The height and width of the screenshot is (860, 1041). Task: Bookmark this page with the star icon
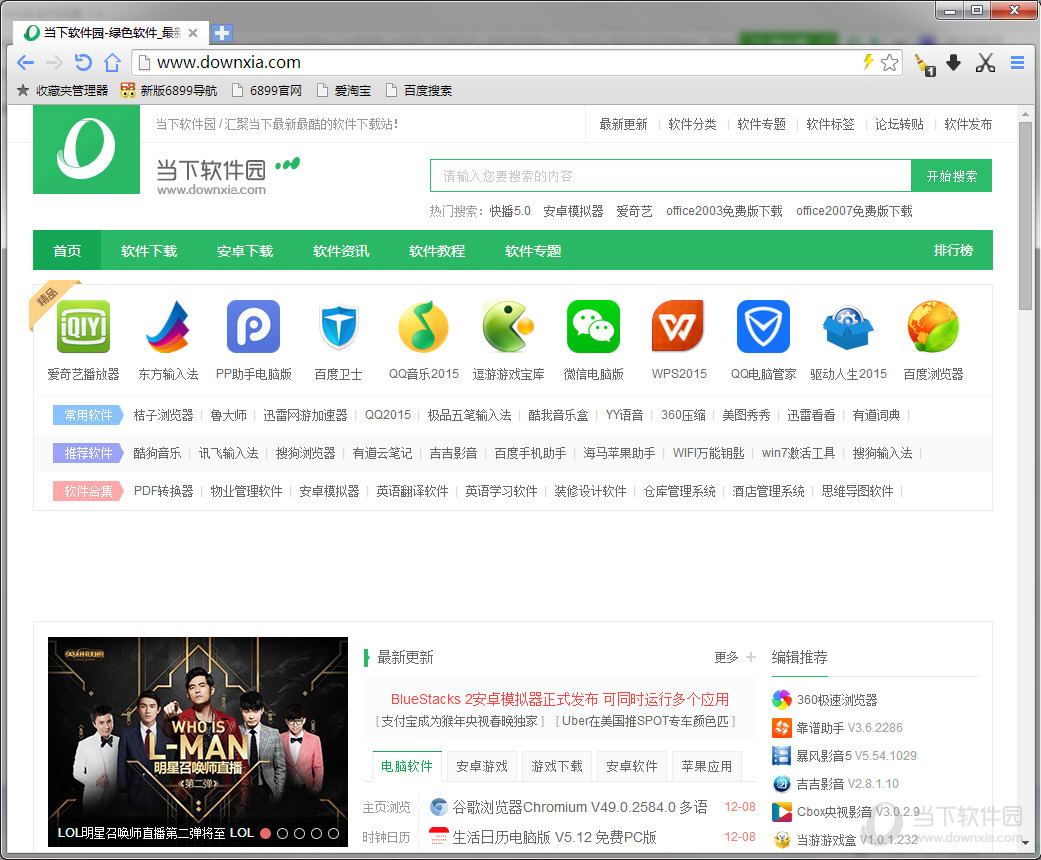(x=890, y=62)
